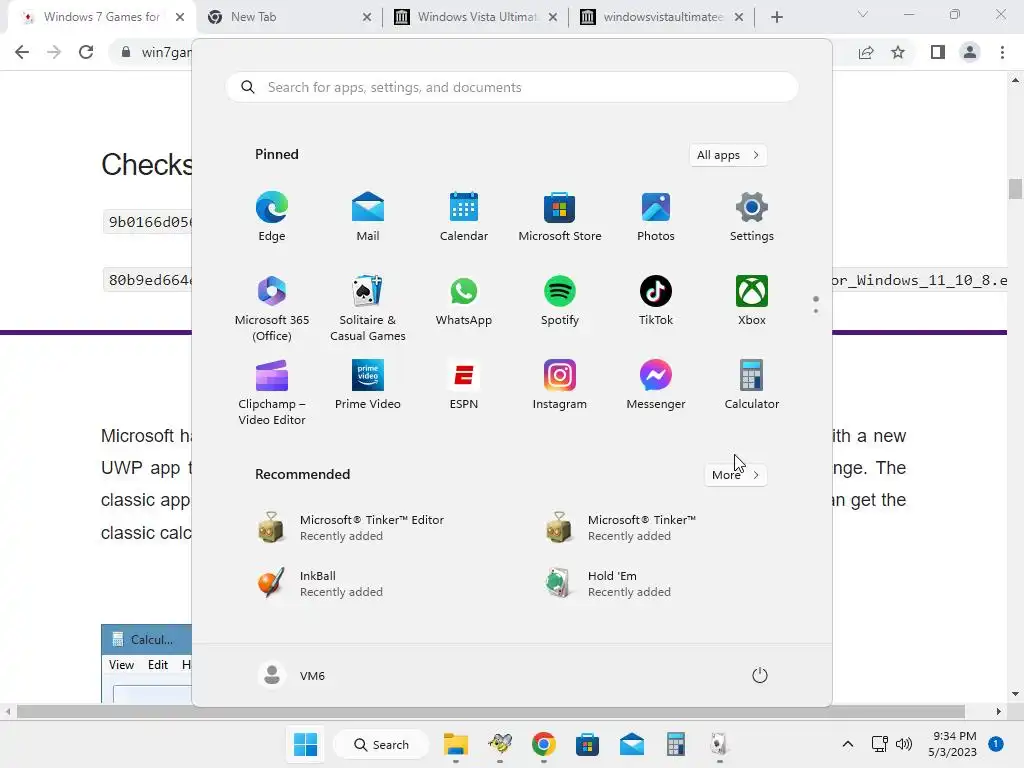The image size is (1024, 768).
Task: Launch Spotify from pinned apps
Action: pyautogui.click(x=560, y=300)
